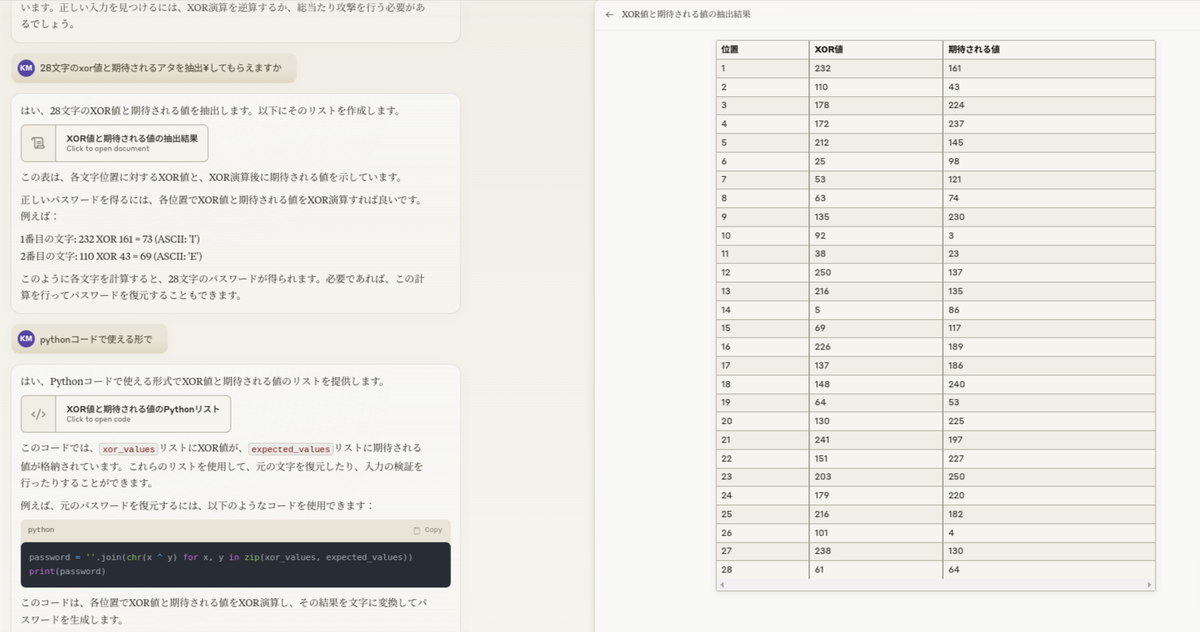Click XOR value 25 in row 6
The image size is (1200, 632).
pyautogui.click(x=821, y=161)
